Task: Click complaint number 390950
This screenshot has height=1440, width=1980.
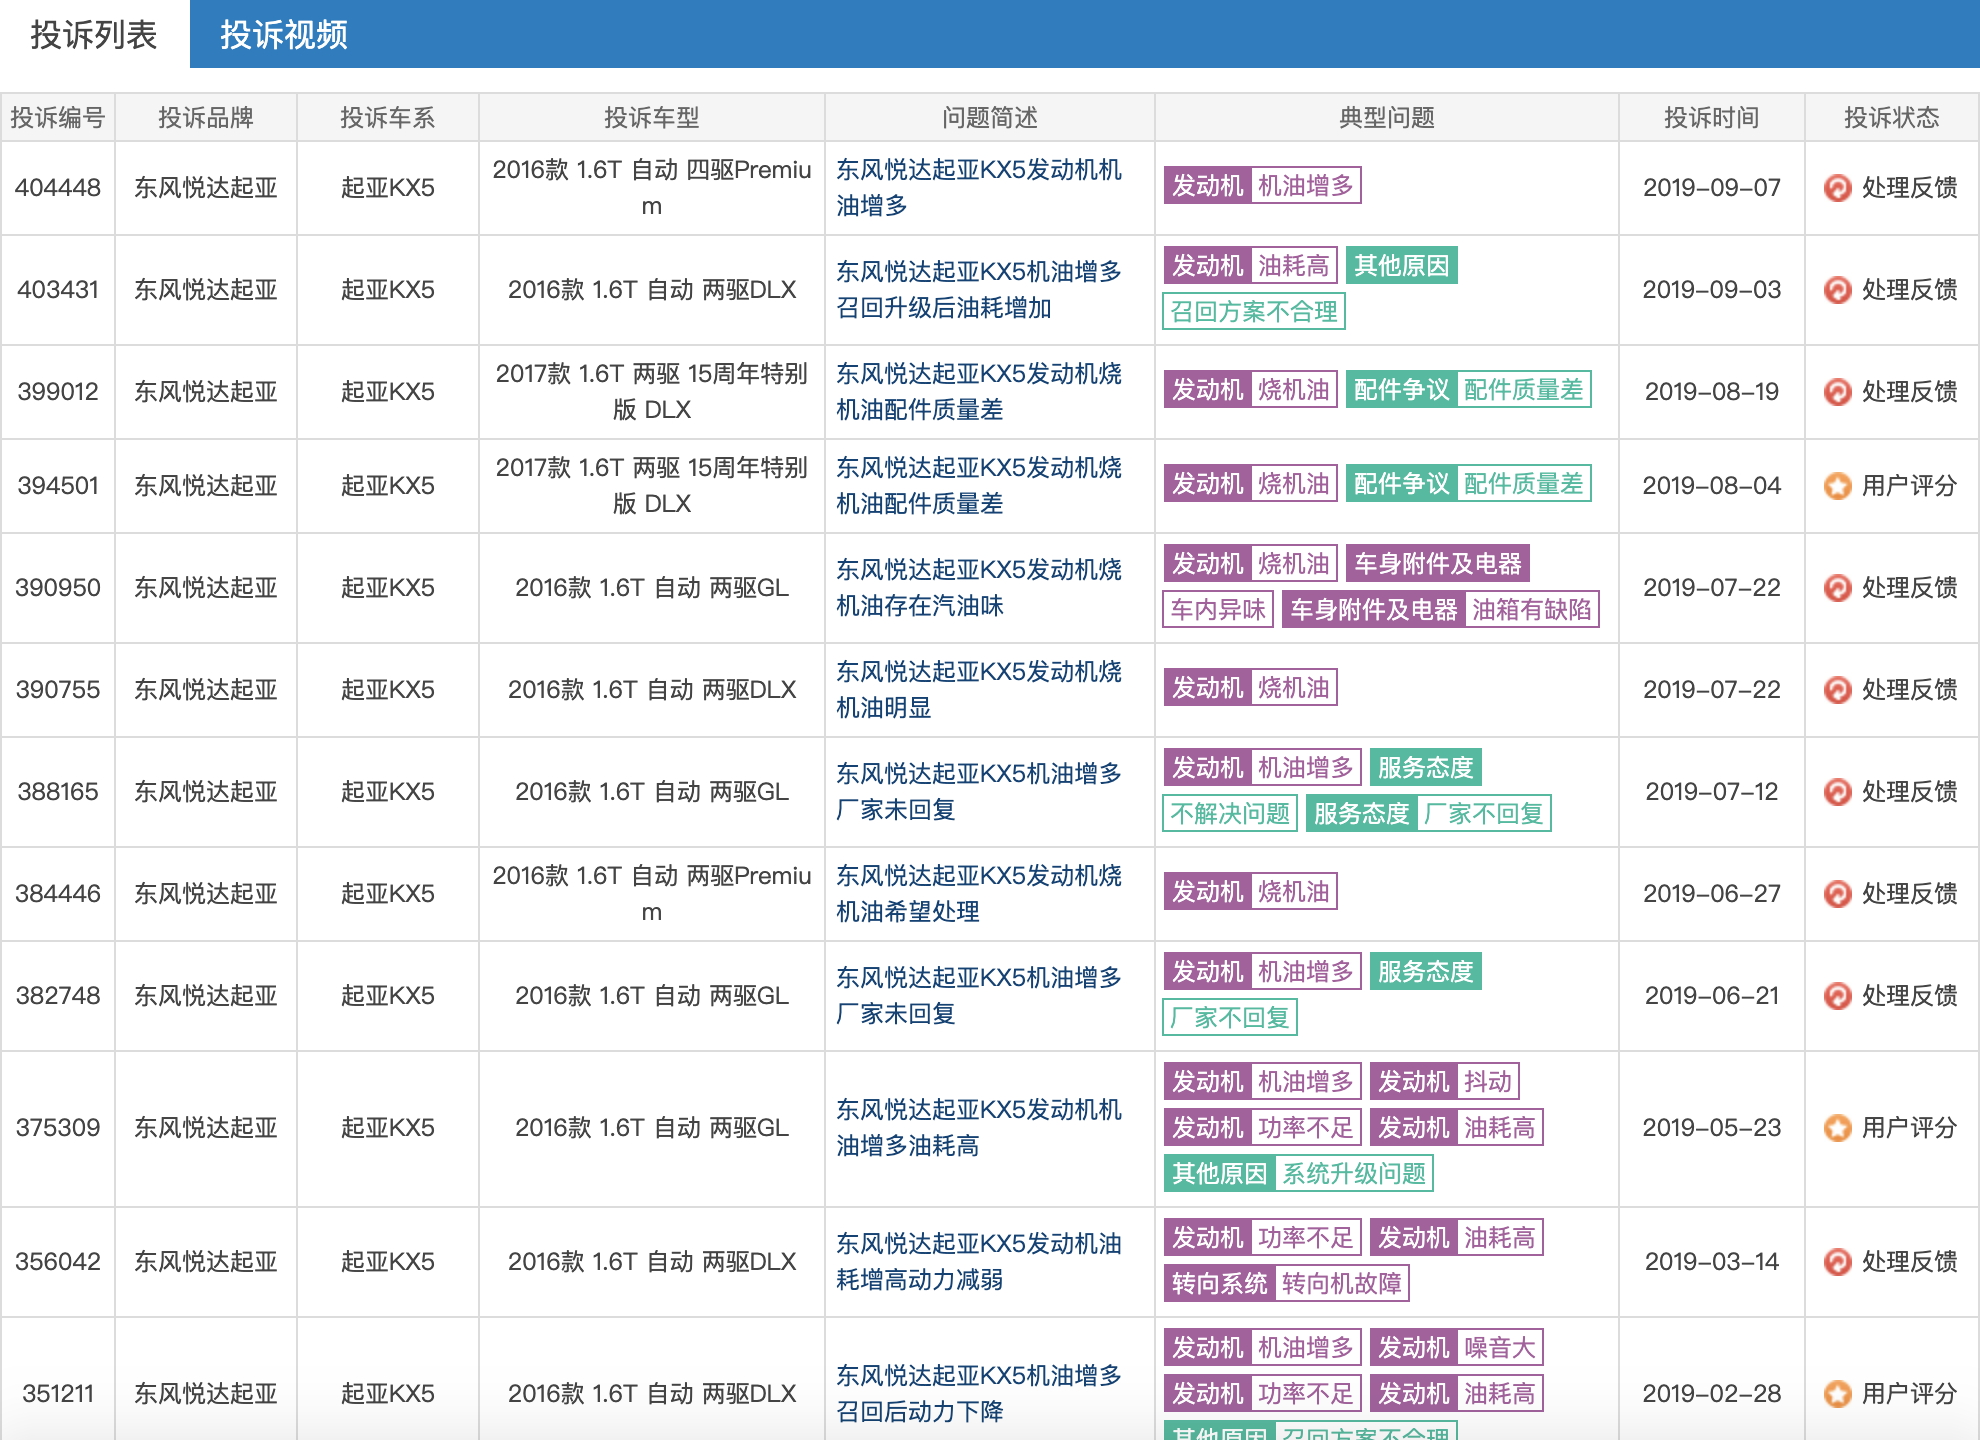Action: click(58, 588)
